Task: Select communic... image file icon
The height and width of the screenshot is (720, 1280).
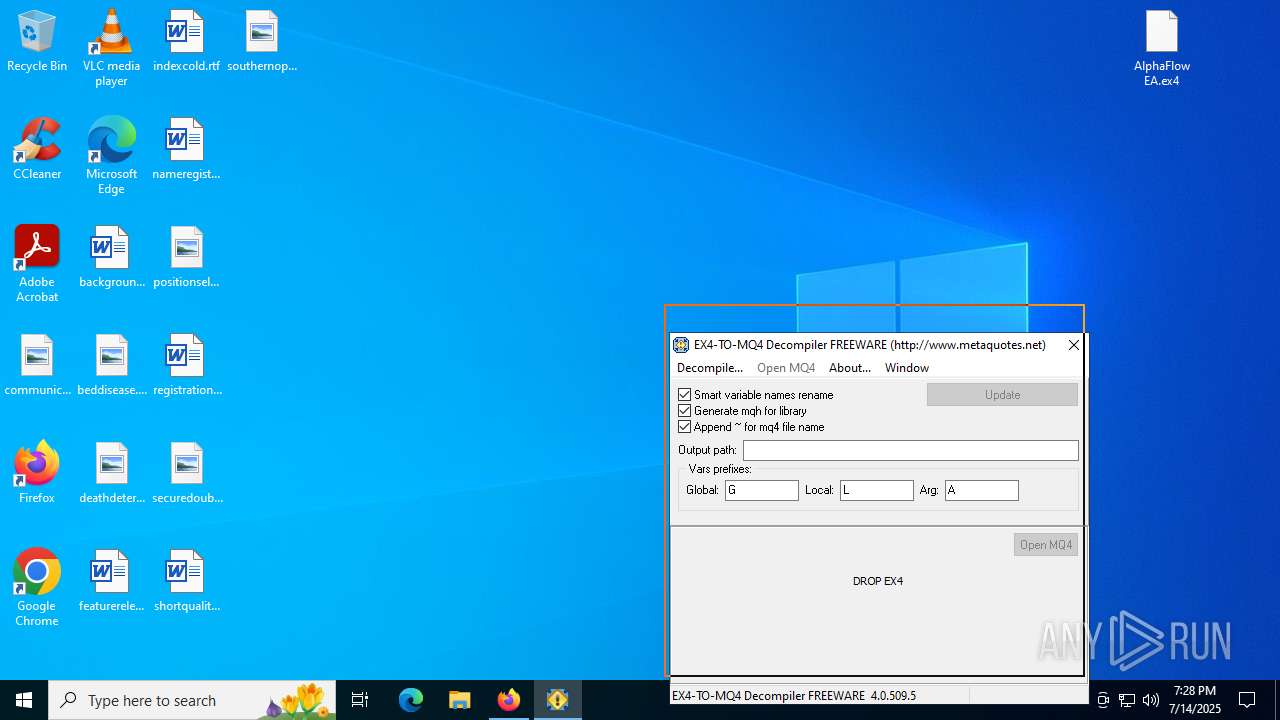Action: click(37, 366)
